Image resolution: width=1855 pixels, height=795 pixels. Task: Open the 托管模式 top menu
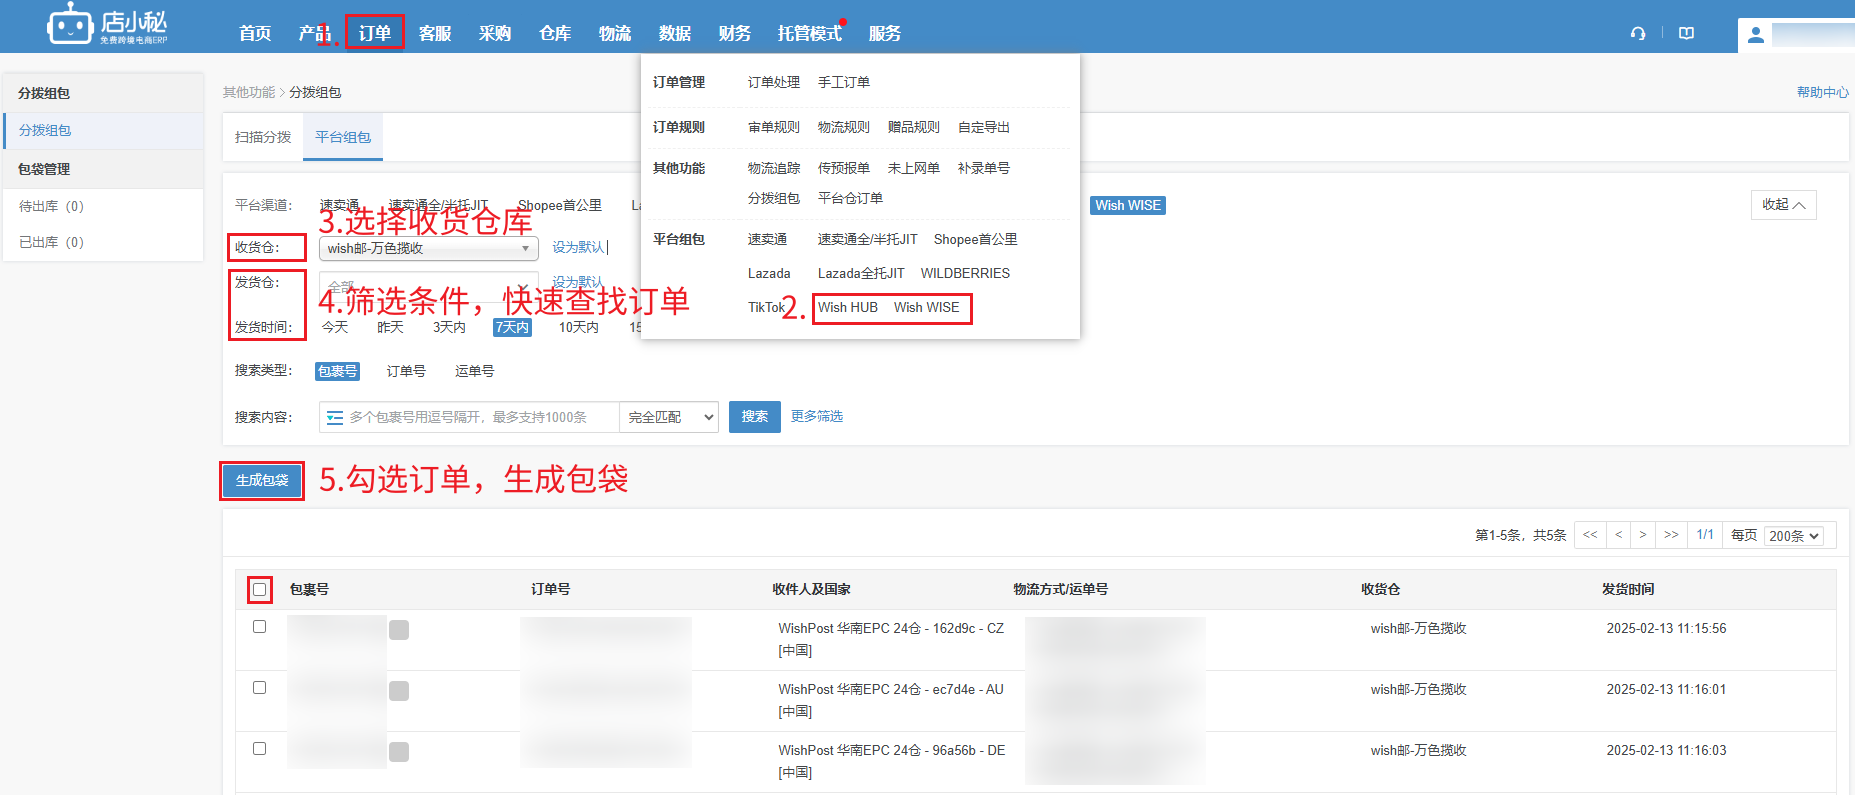(810, 33)
